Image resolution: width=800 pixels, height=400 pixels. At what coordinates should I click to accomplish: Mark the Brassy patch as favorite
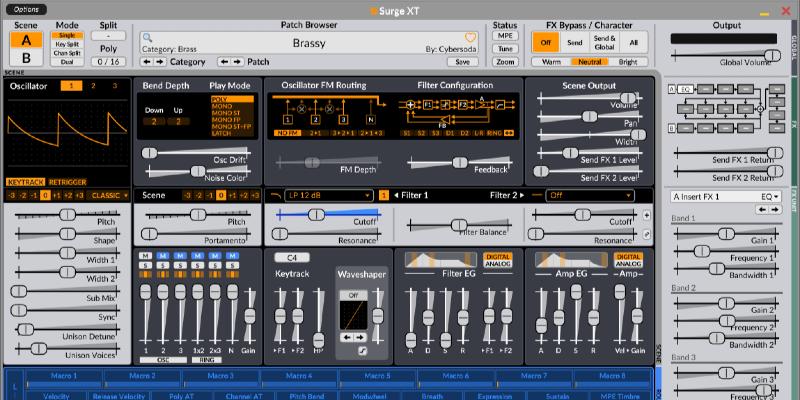470,37
